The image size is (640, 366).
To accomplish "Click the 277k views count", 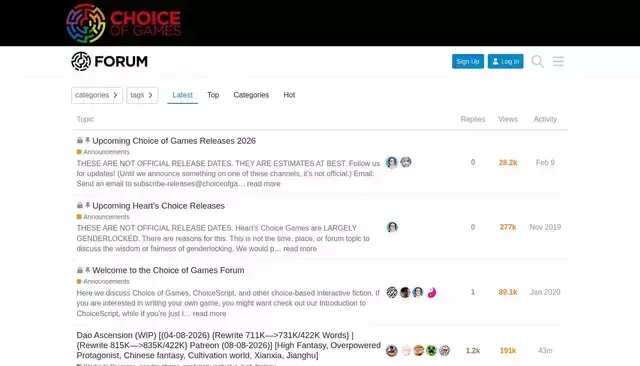I will (x=508, y=227).
